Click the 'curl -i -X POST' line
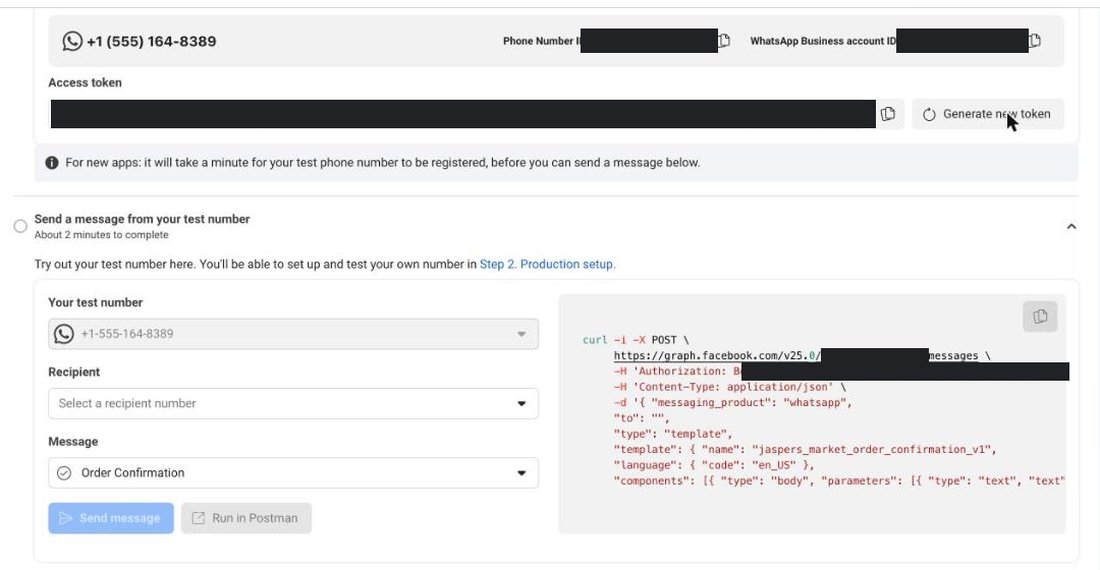Image resolution: width=1100 pixels, height=570 pixels. click(x=636, y=339)
